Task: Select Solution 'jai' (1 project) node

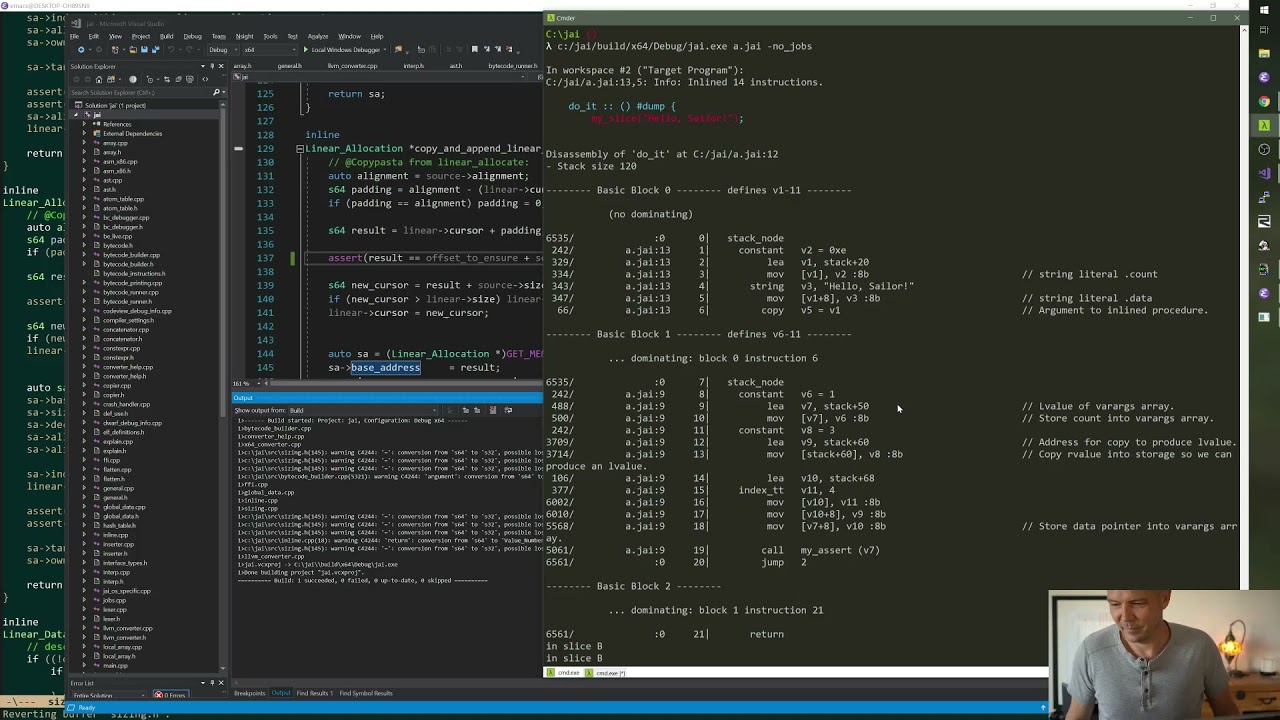Action: click(115, 105)
